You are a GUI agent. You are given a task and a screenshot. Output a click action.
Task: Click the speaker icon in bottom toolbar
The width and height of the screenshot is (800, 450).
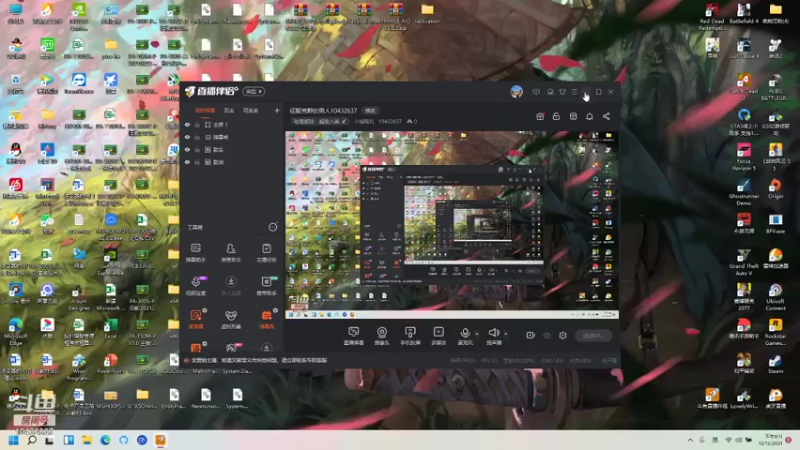pyautogui.click(x=493, y=333)
